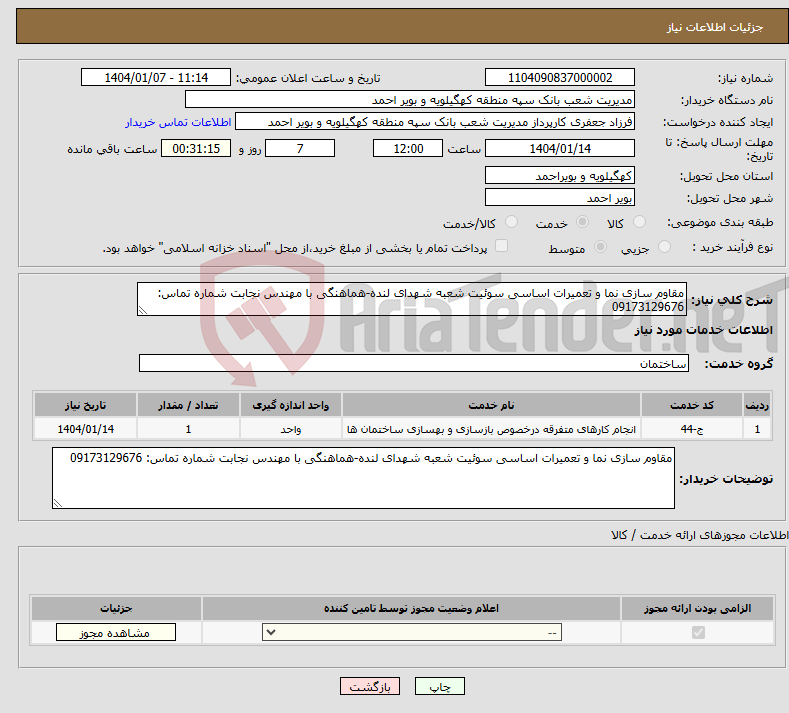Click the delivery province field
This screenshot has width=789, height=713.
coord(560,176)
